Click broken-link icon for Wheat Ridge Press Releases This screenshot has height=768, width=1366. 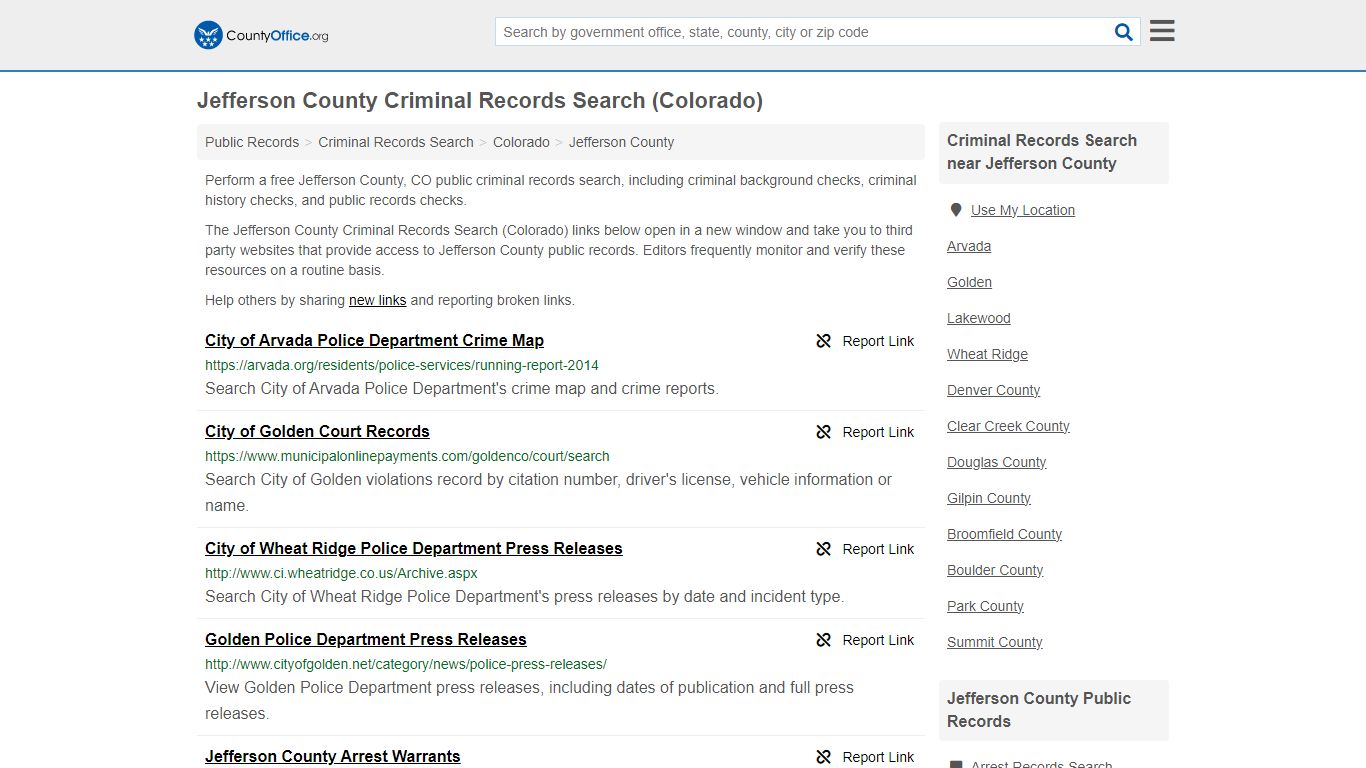pyautogui.click(x=824, y=549)
